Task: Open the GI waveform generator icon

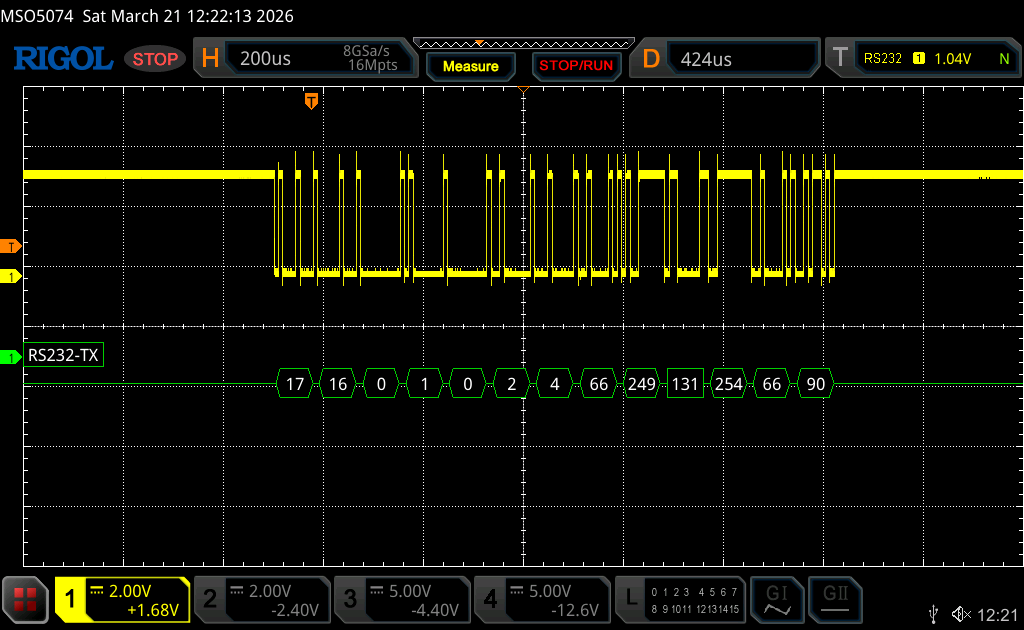Action: click(x=776, y=599)
